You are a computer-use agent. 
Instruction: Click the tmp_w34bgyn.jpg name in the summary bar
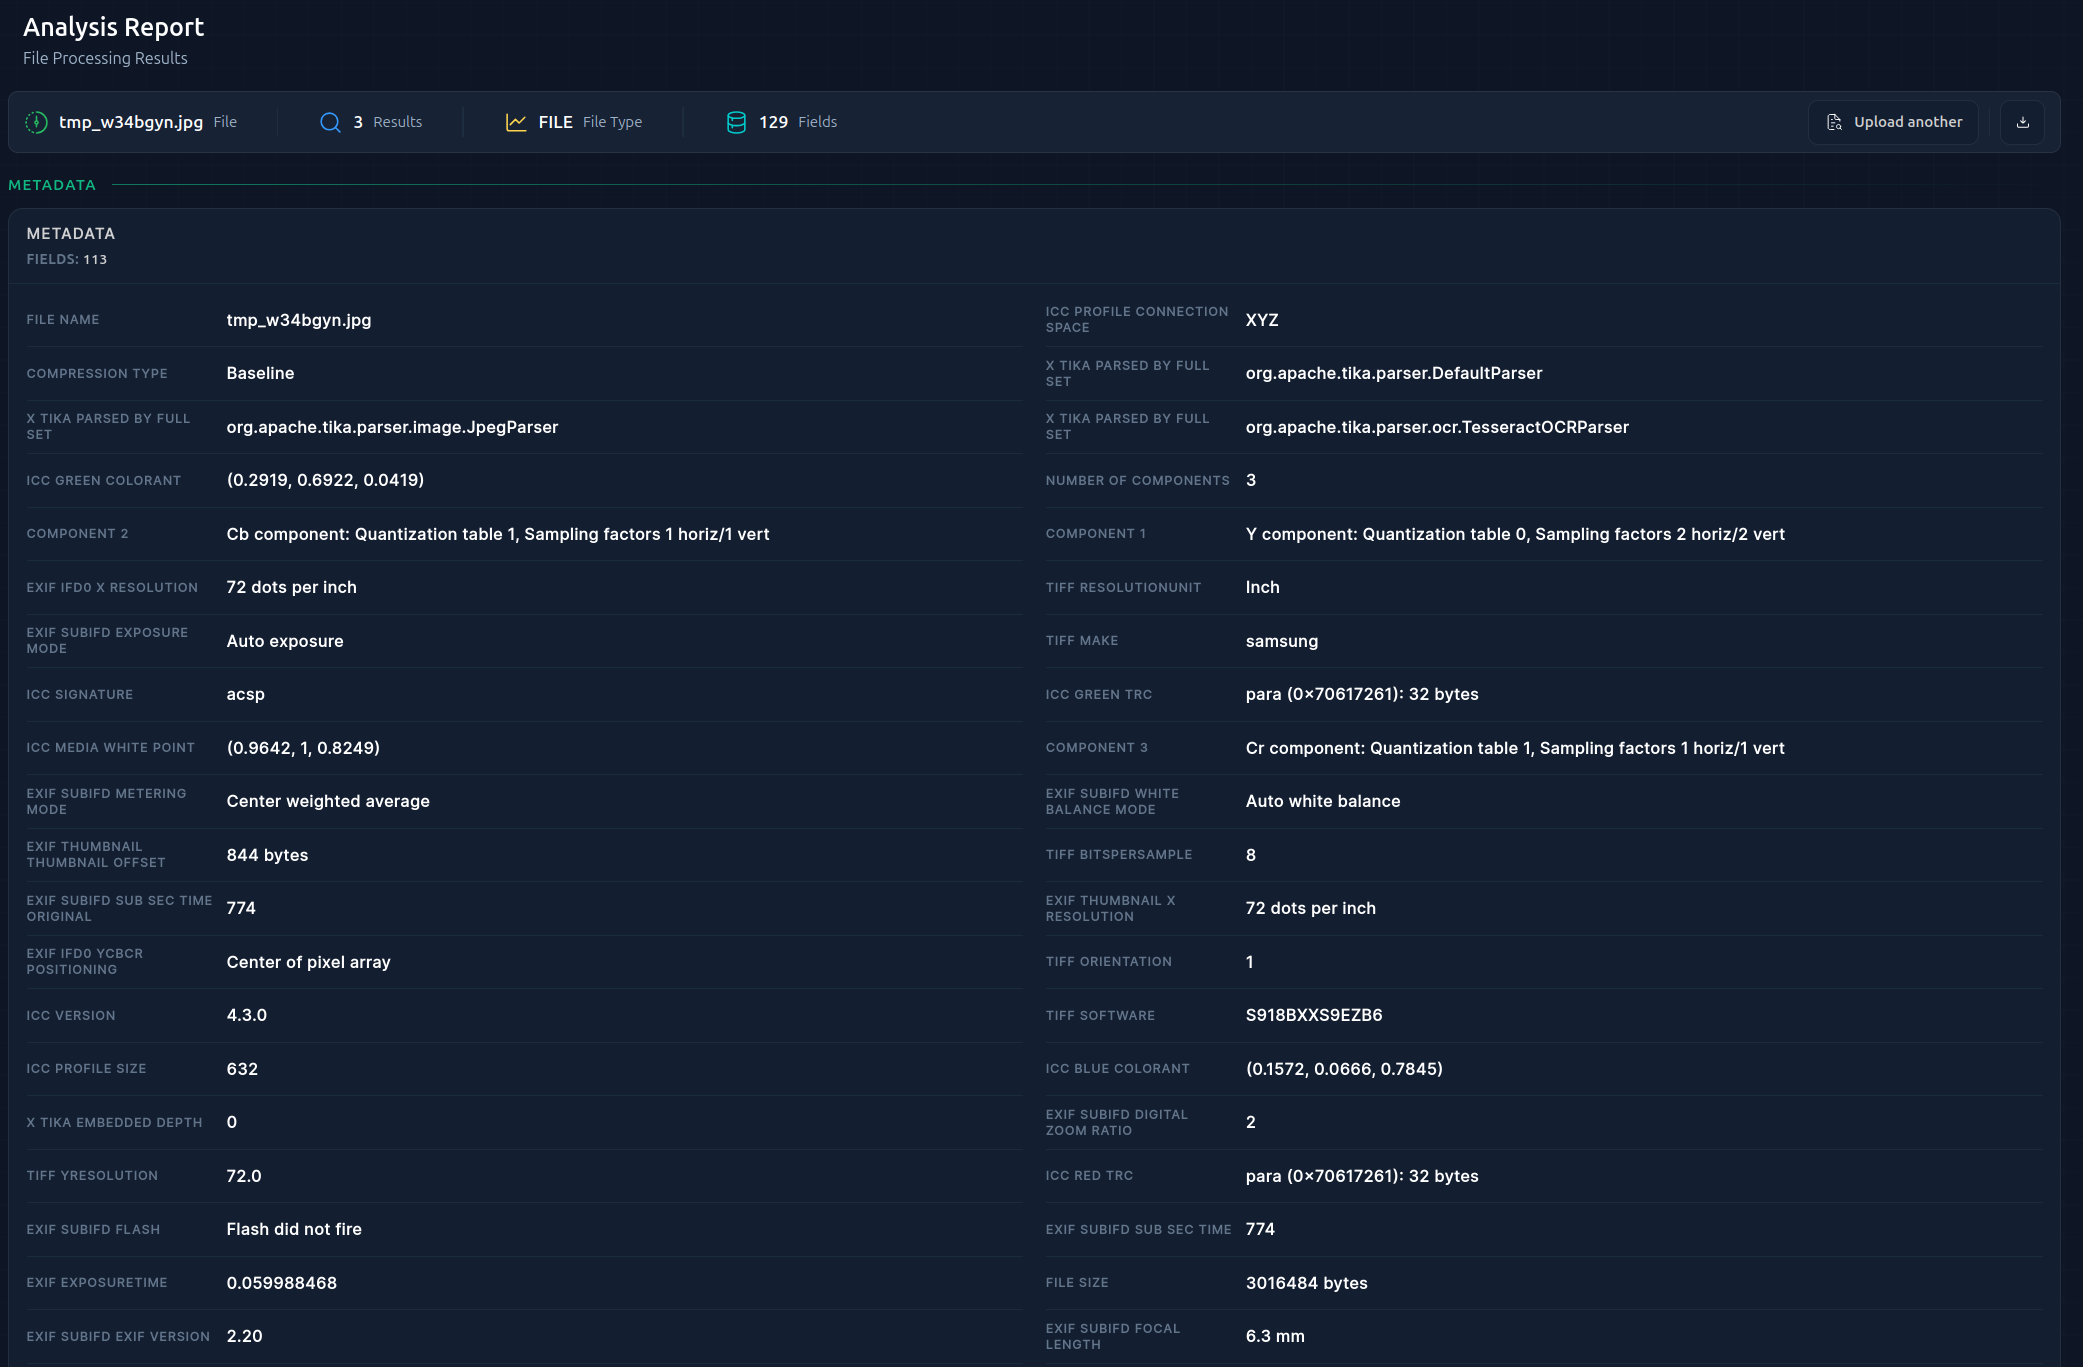[131, 122]
